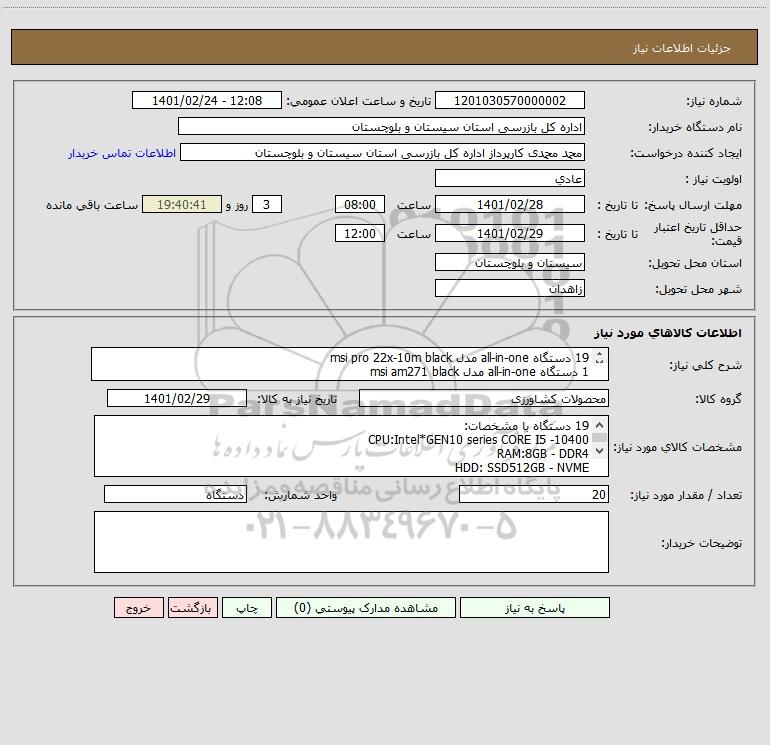
Task: Click 'HDD: SSD512GB - NVME' specification line
Action: coord(522,468)
